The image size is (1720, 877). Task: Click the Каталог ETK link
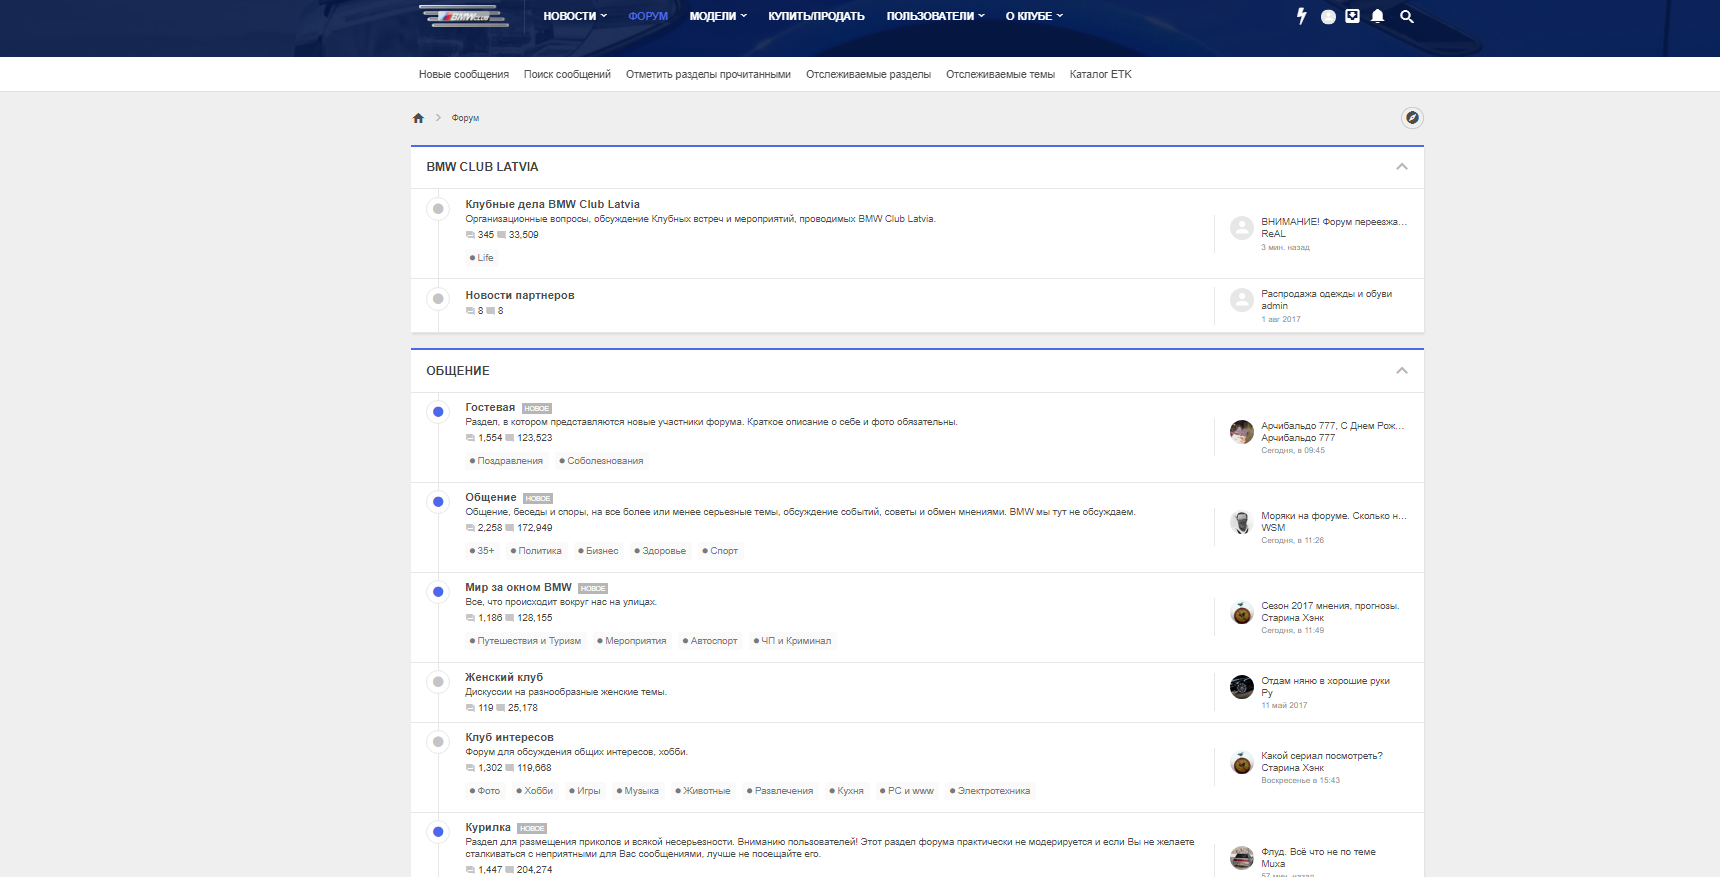1100,74
